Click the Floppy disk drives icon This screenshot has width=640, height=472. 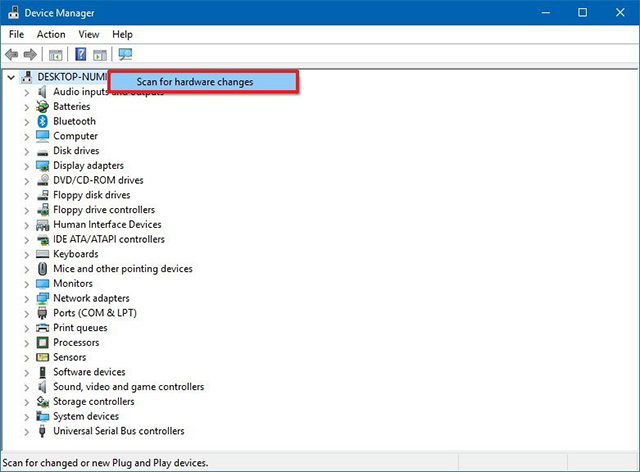coord(42,195)
